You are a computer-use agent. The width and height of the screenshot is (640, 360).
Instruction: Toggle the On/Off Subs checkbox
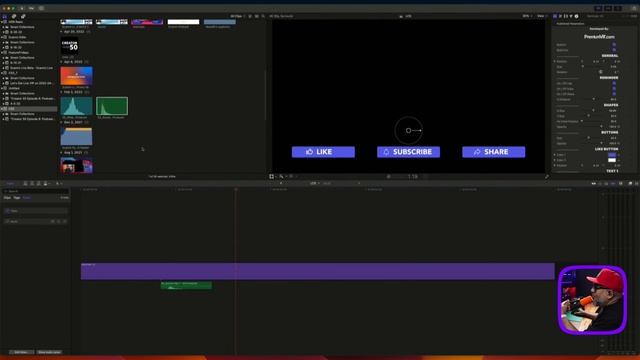[614, 89]
